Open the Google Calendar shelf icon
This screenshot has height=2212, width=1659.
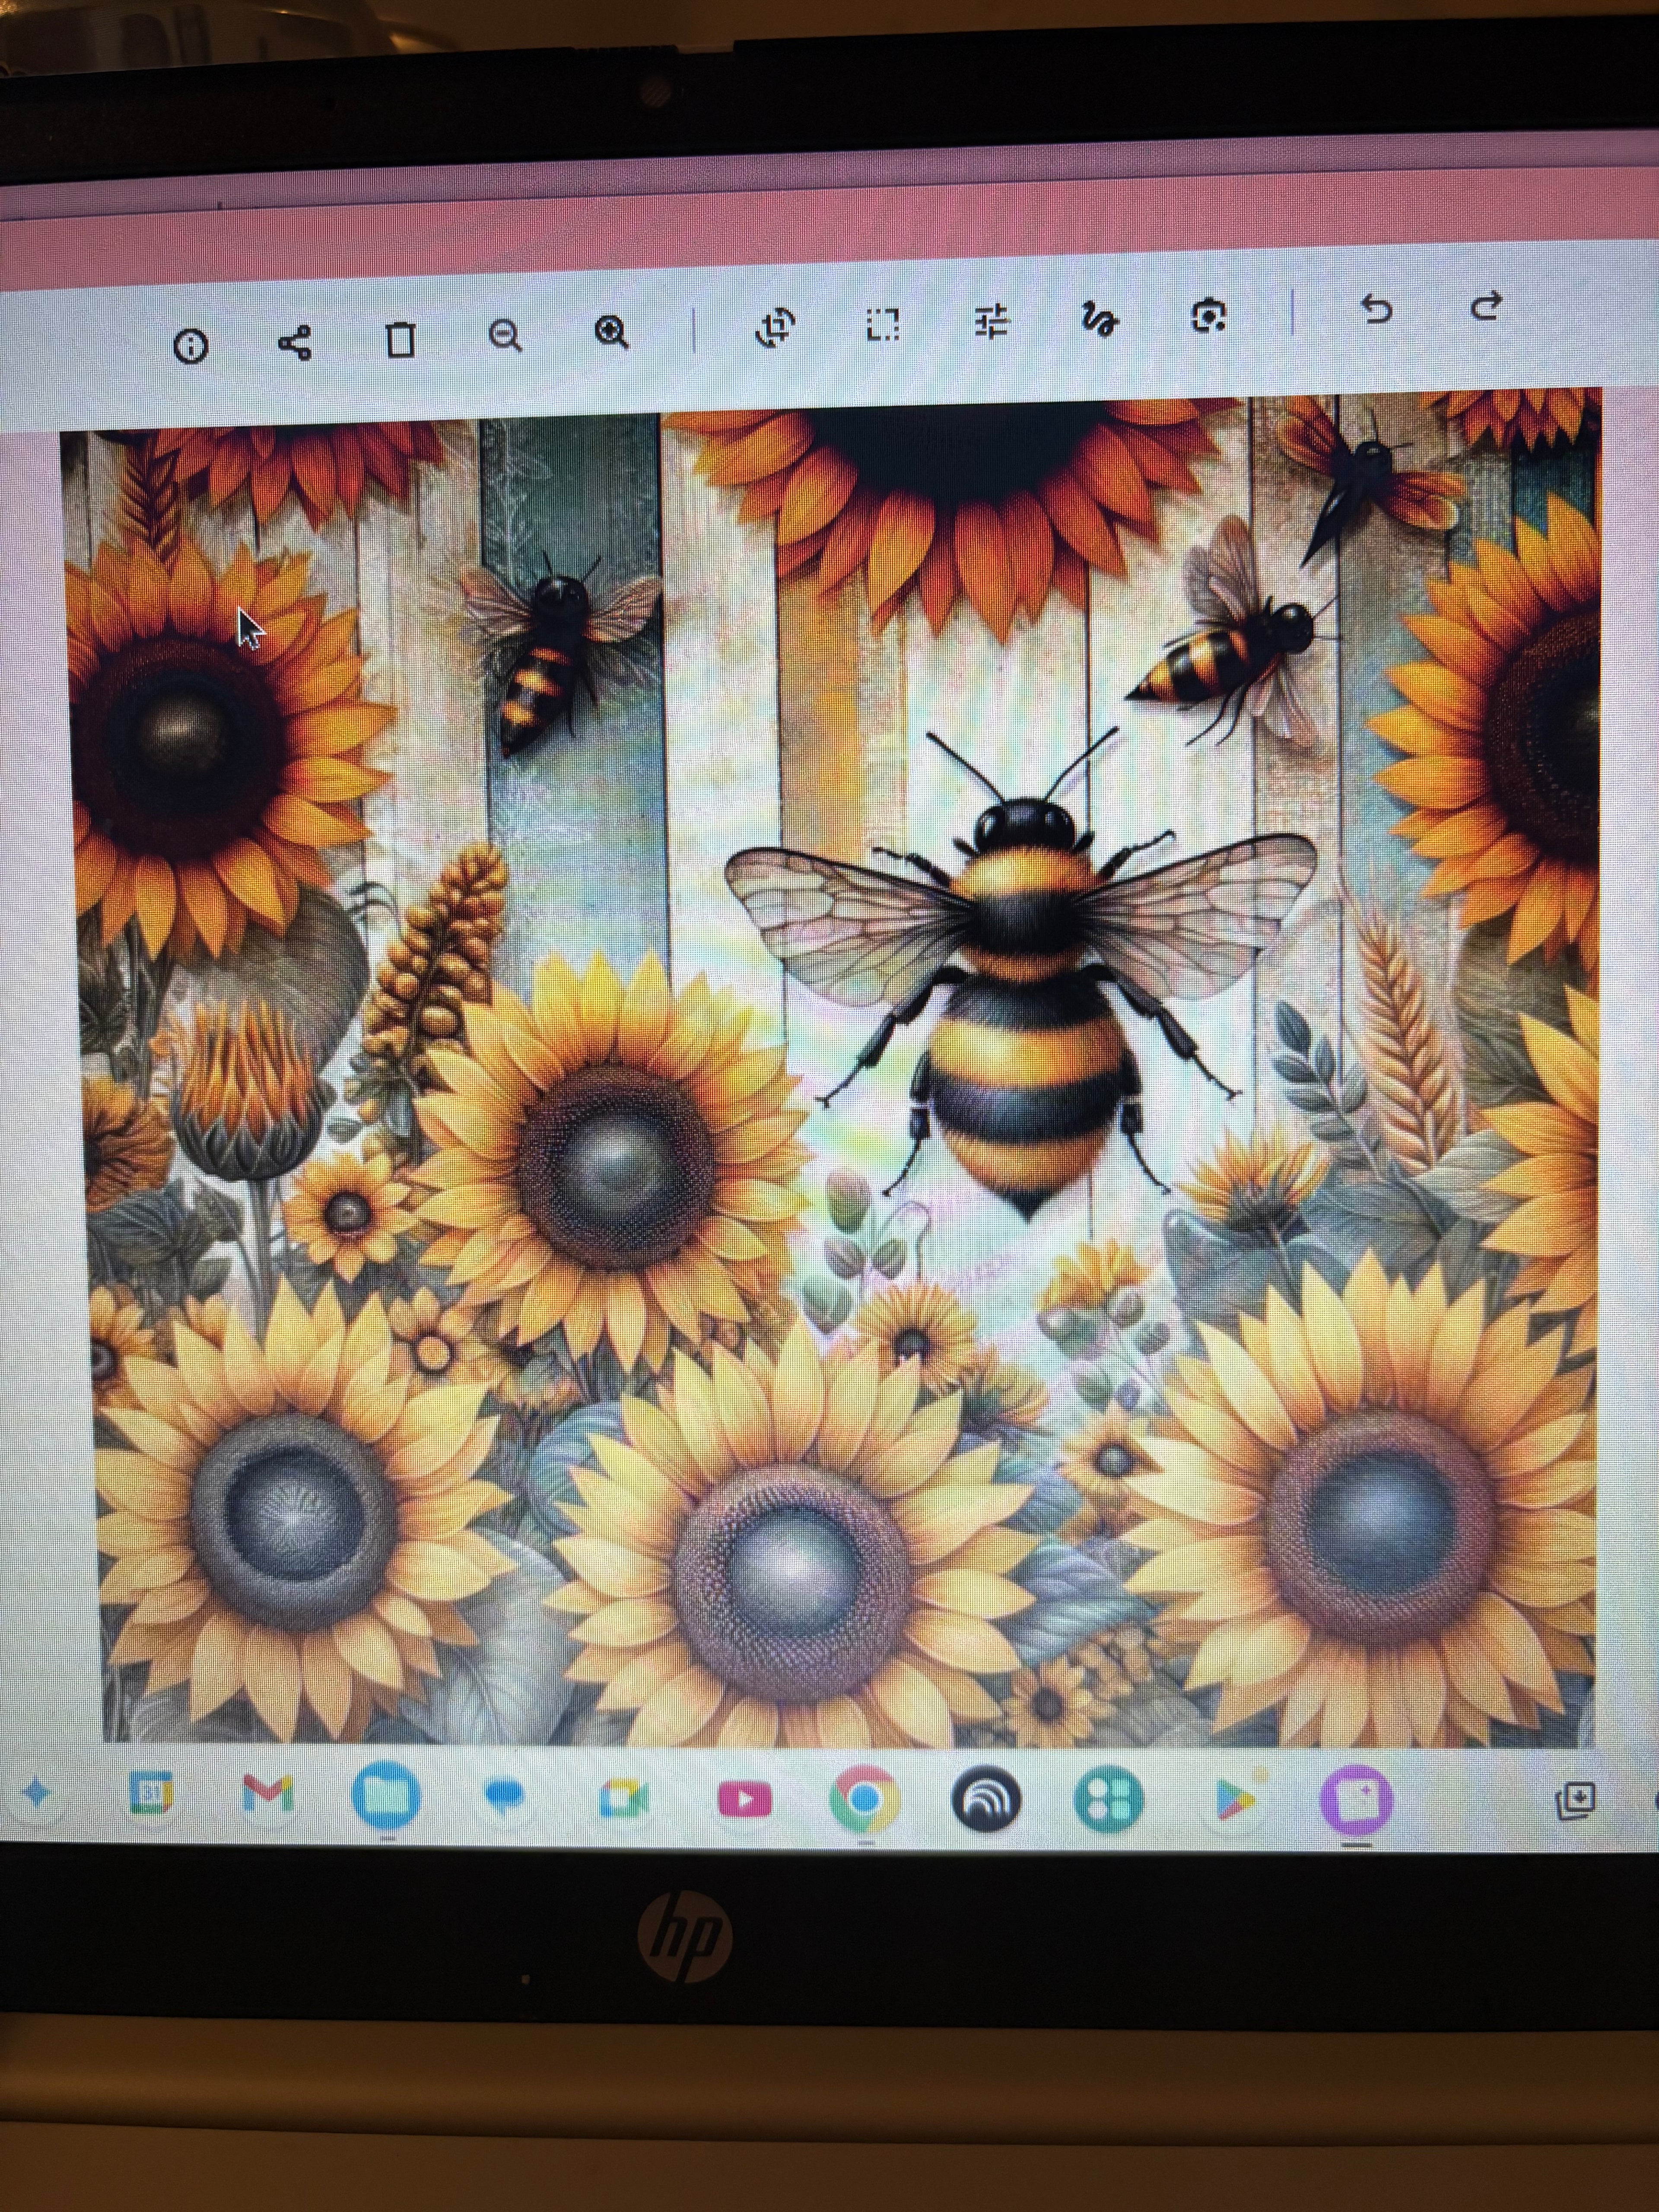tap(151, 1793)
